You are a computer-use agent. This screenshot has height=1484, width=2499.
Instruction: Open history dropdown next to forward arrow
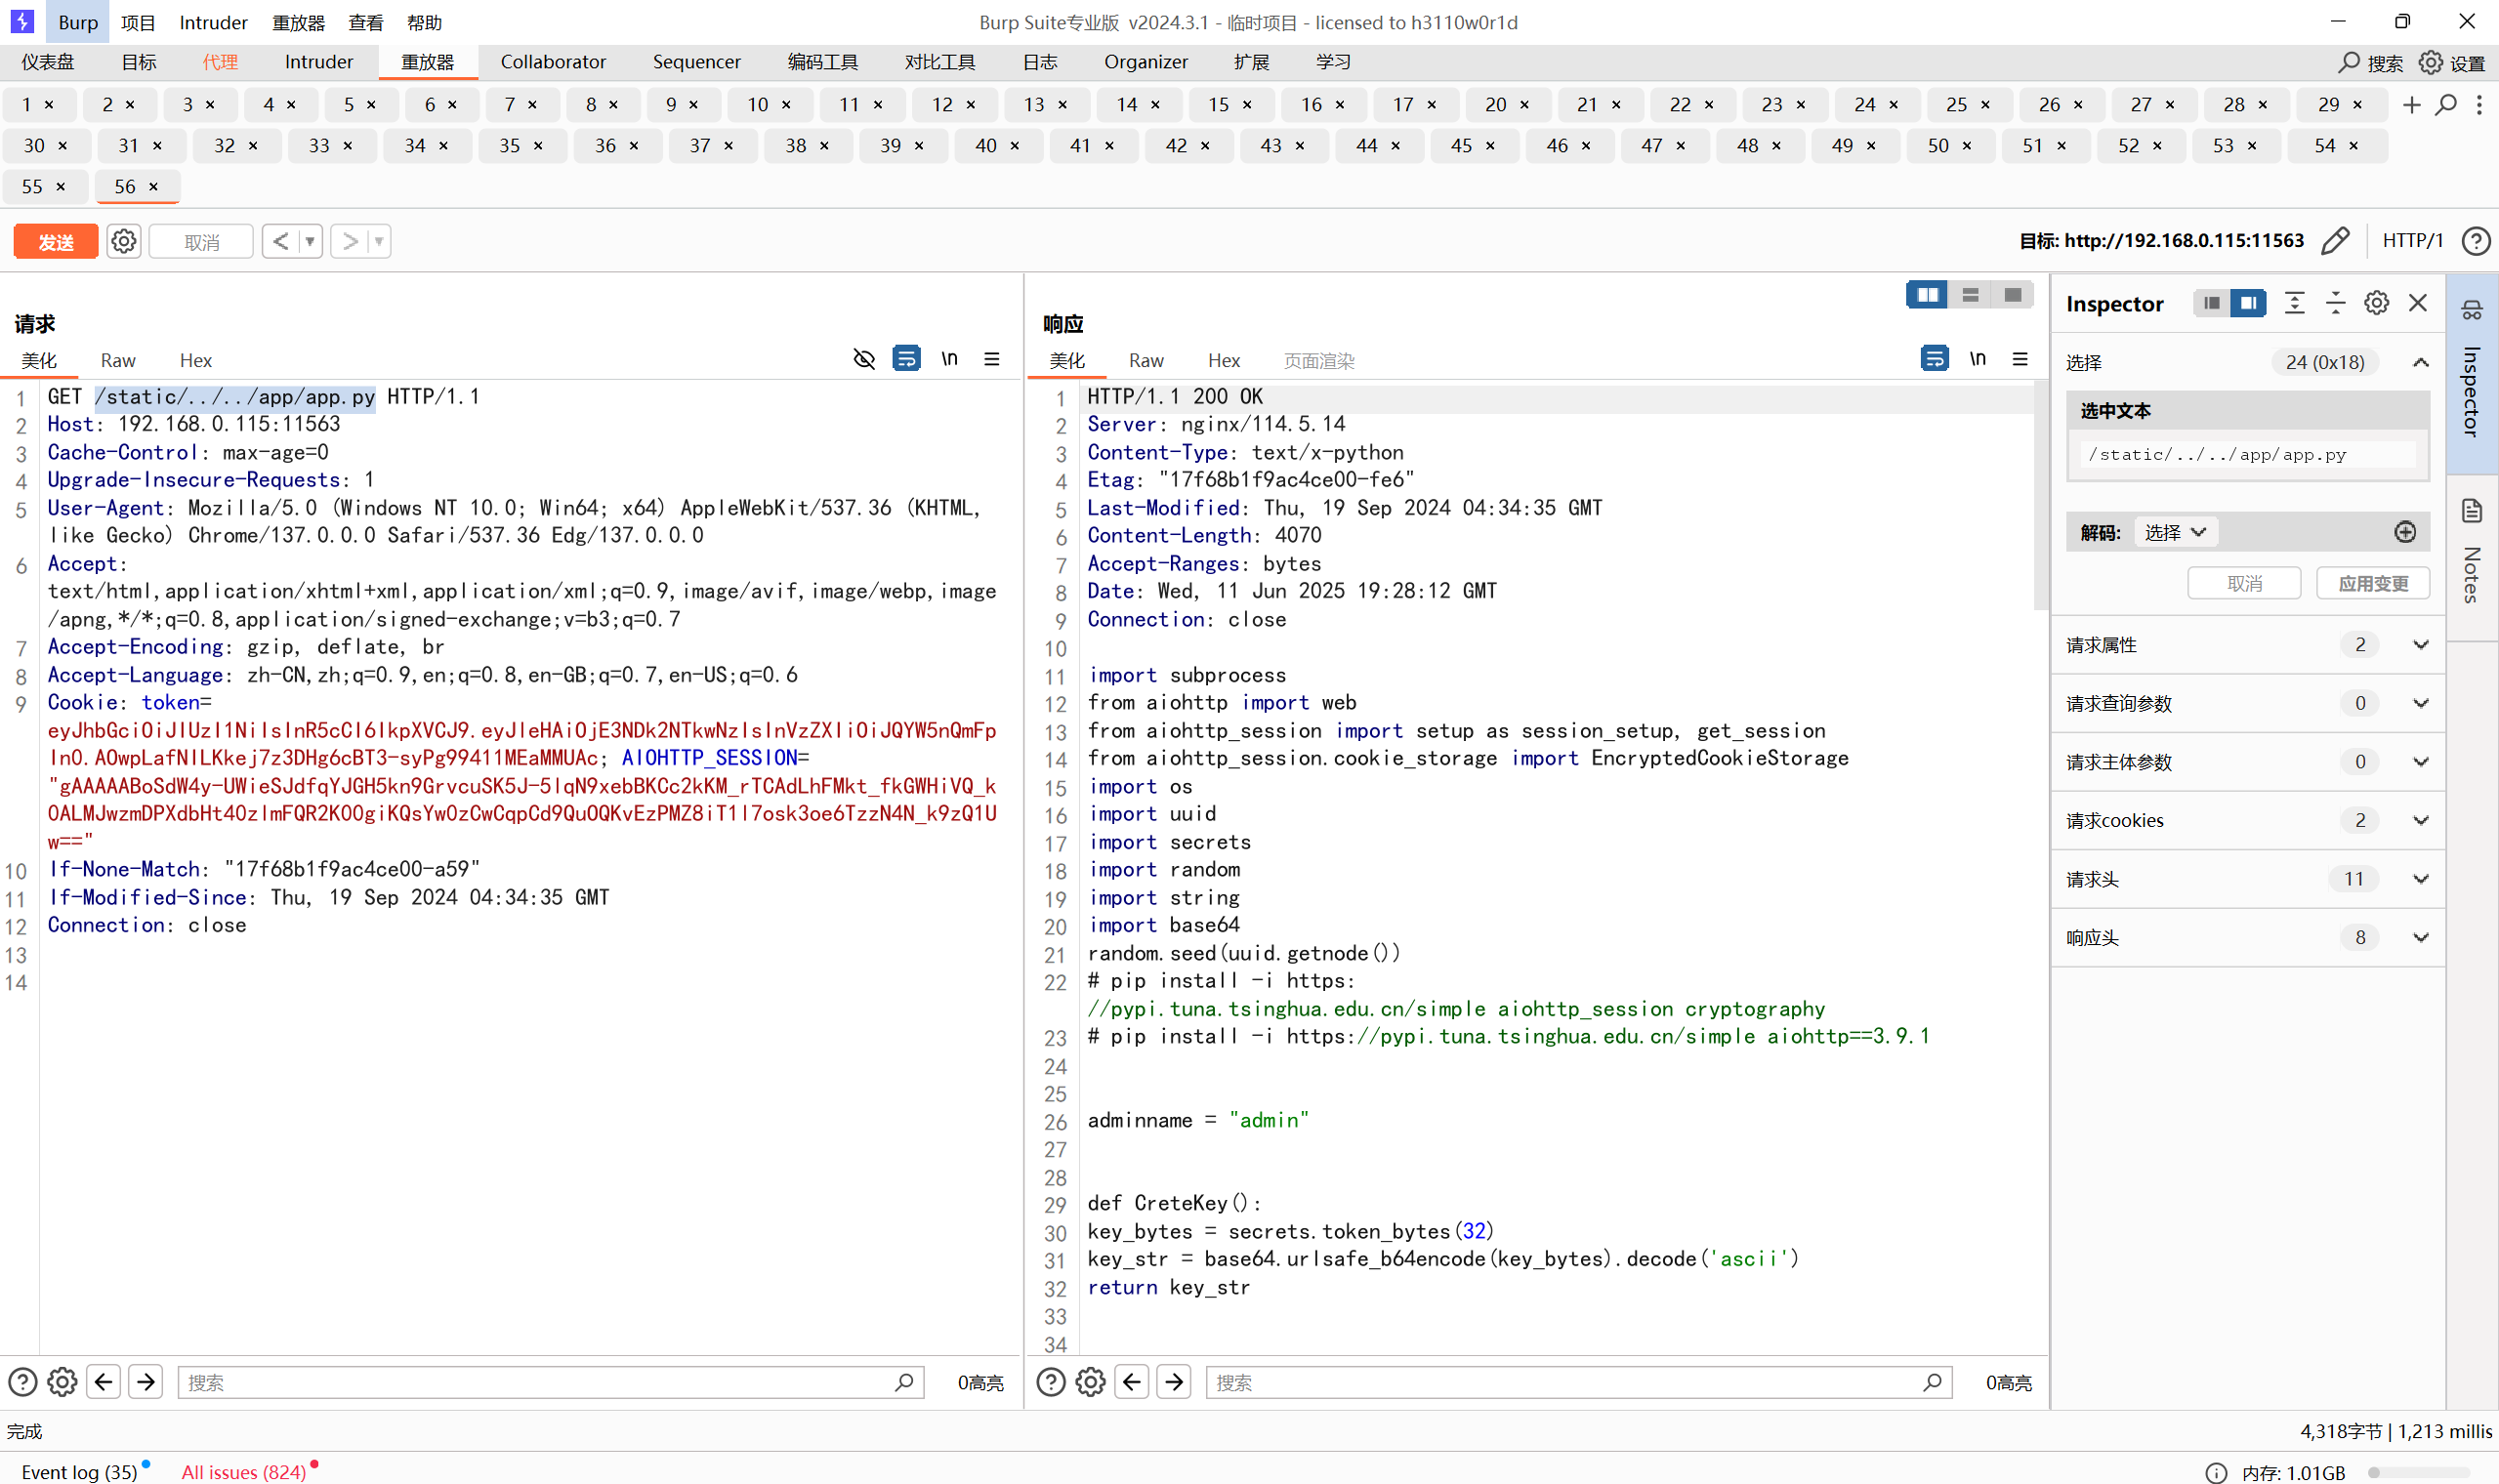[x=379, y=241]
